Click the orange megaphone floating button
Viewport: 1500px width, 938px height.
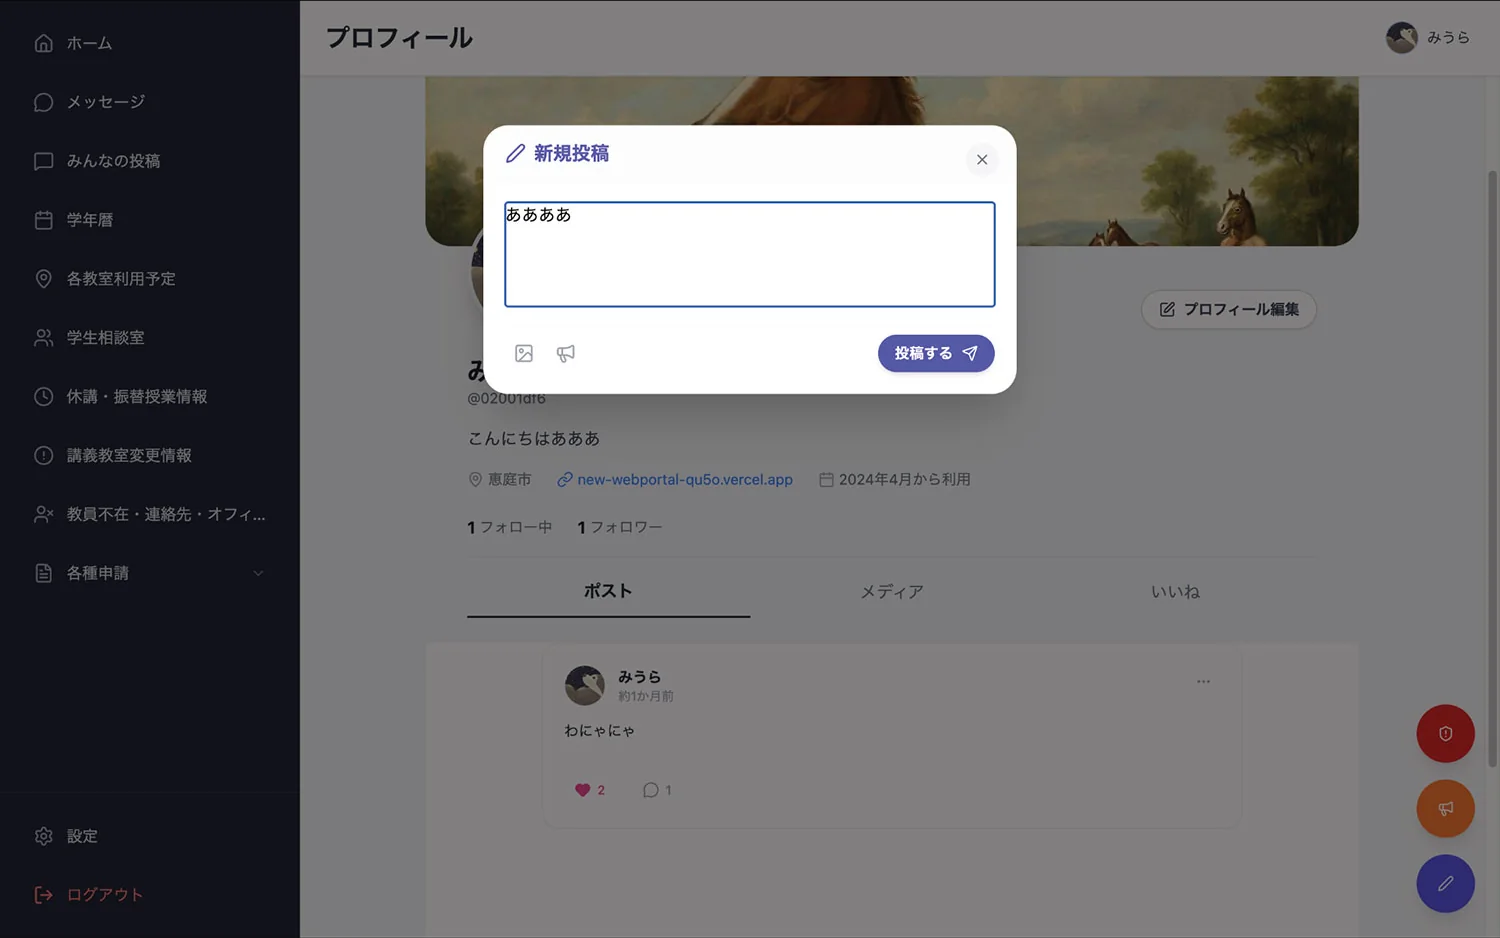1445,808
